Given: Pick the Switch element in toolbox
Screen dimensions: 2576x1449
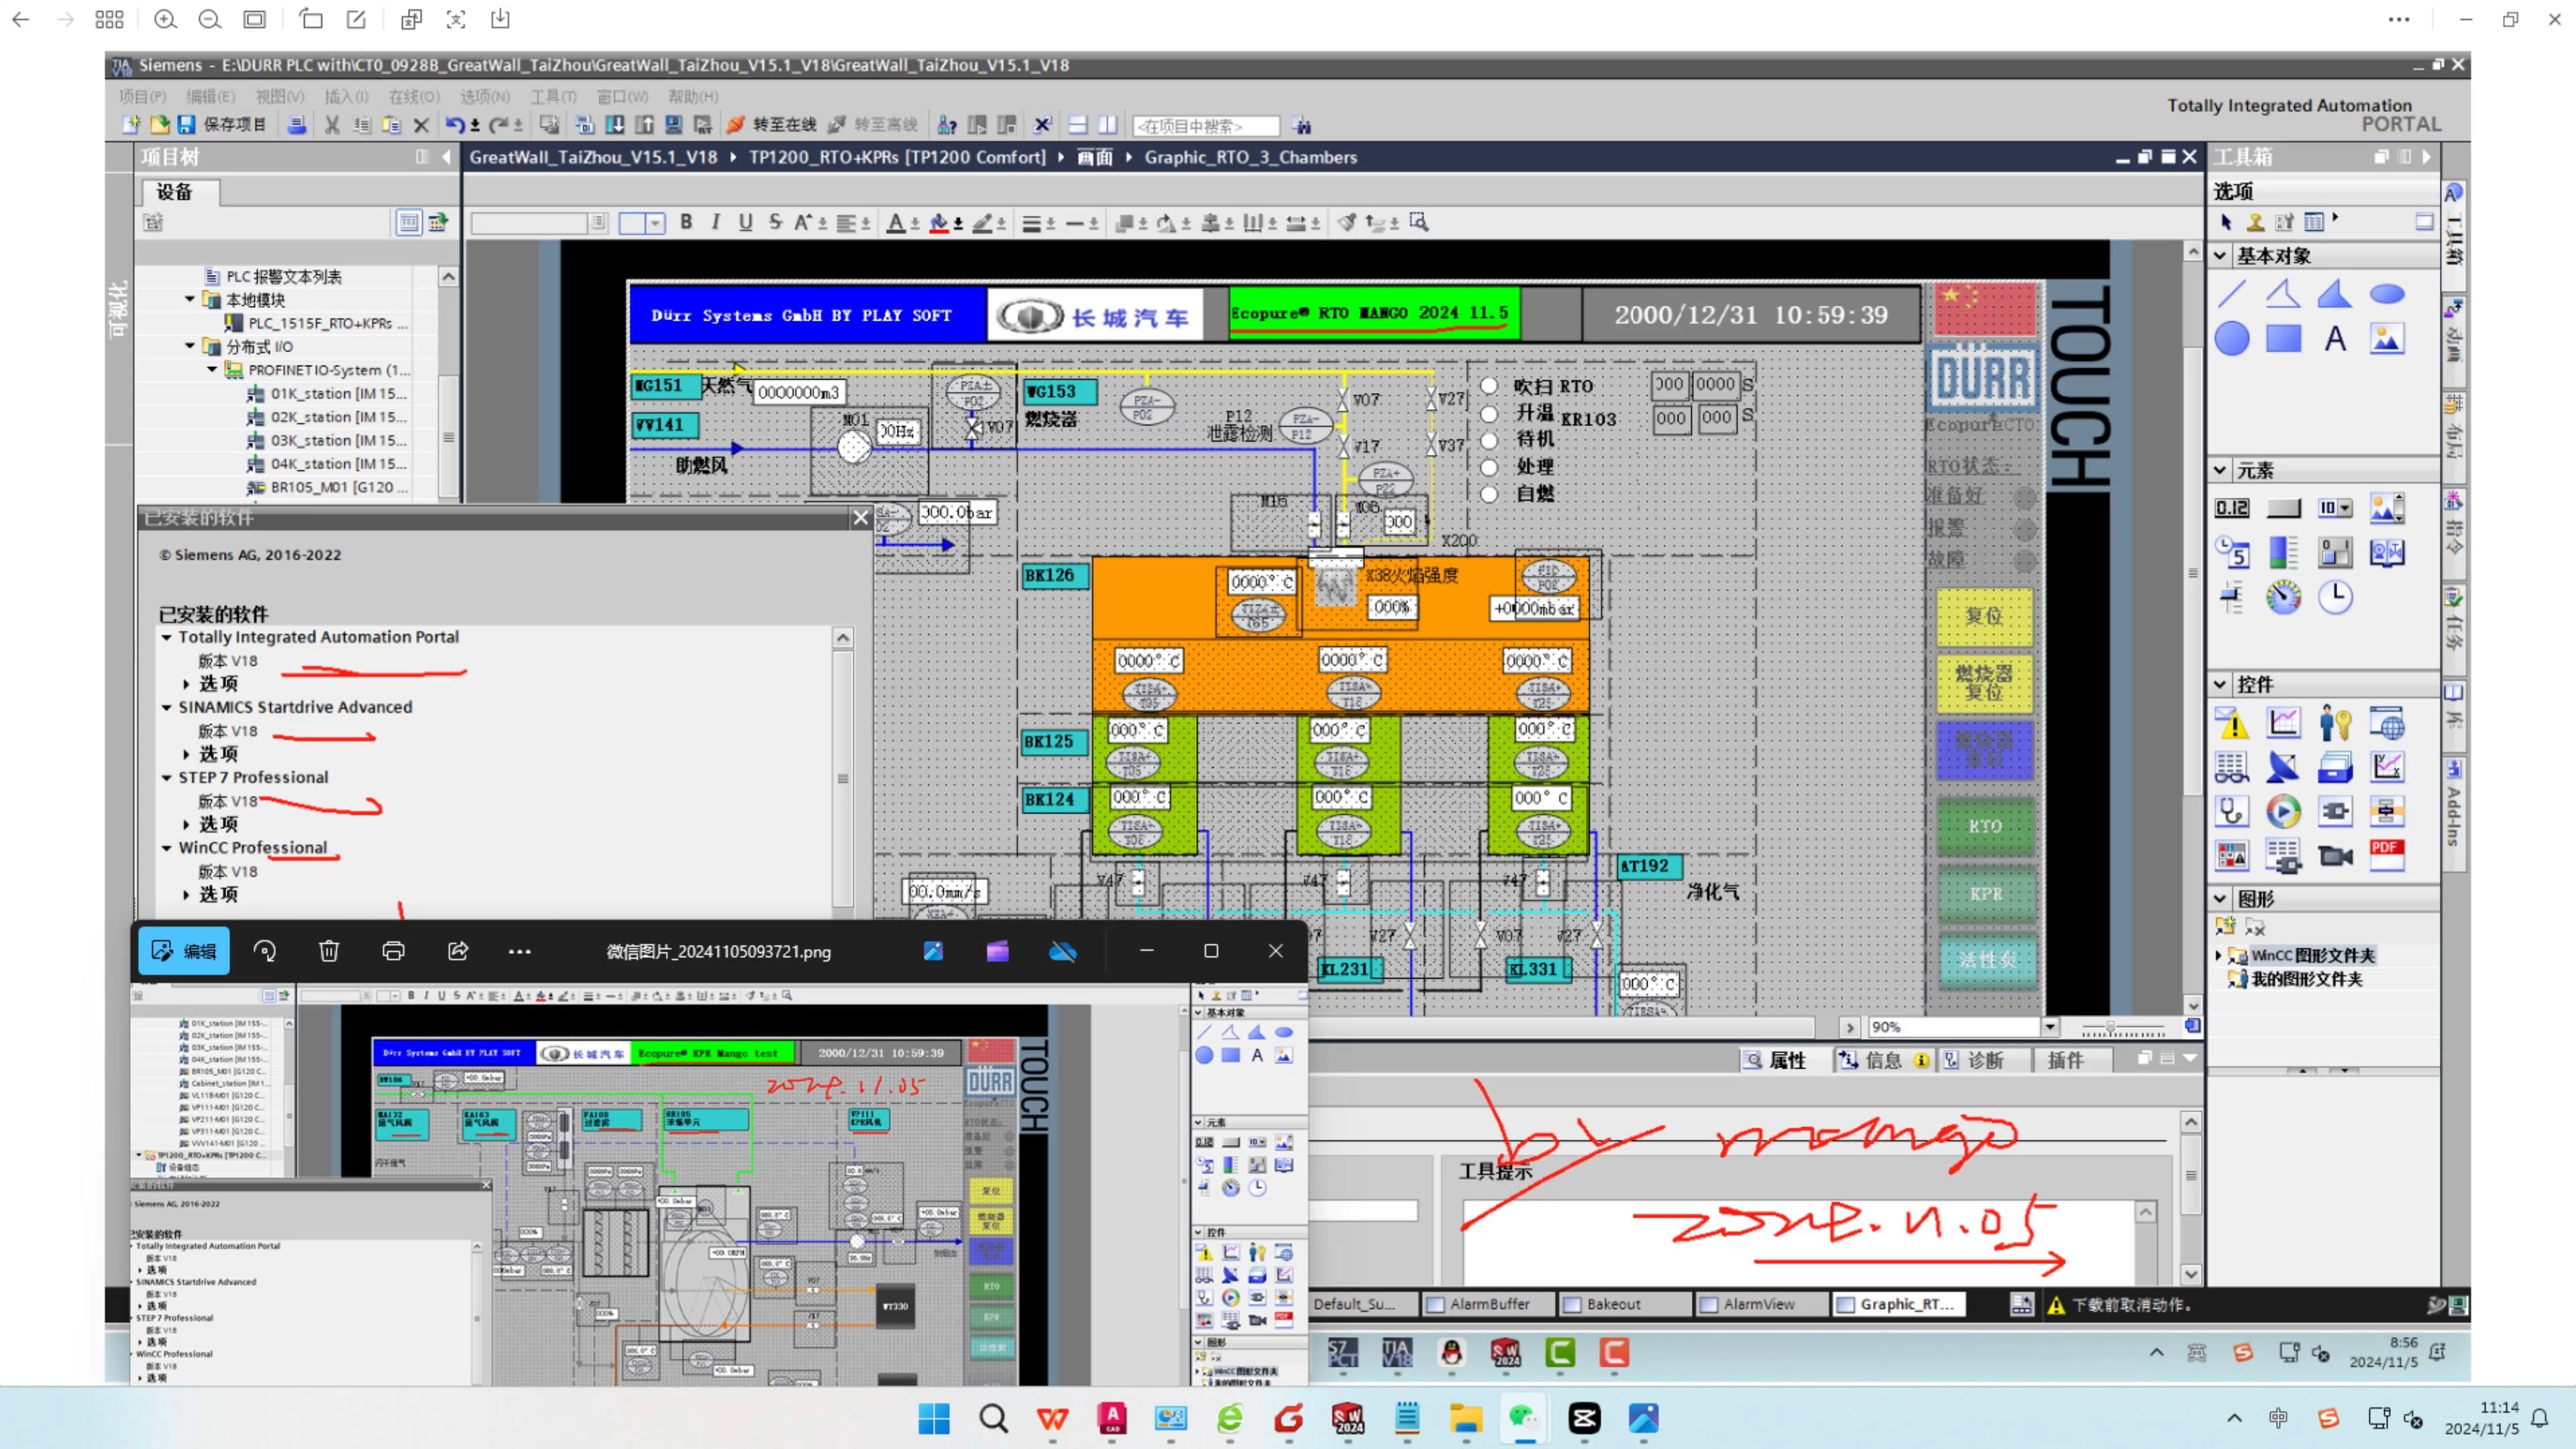Looking at the screenshot, I should pyautogui.click(x=2335, y=552).
